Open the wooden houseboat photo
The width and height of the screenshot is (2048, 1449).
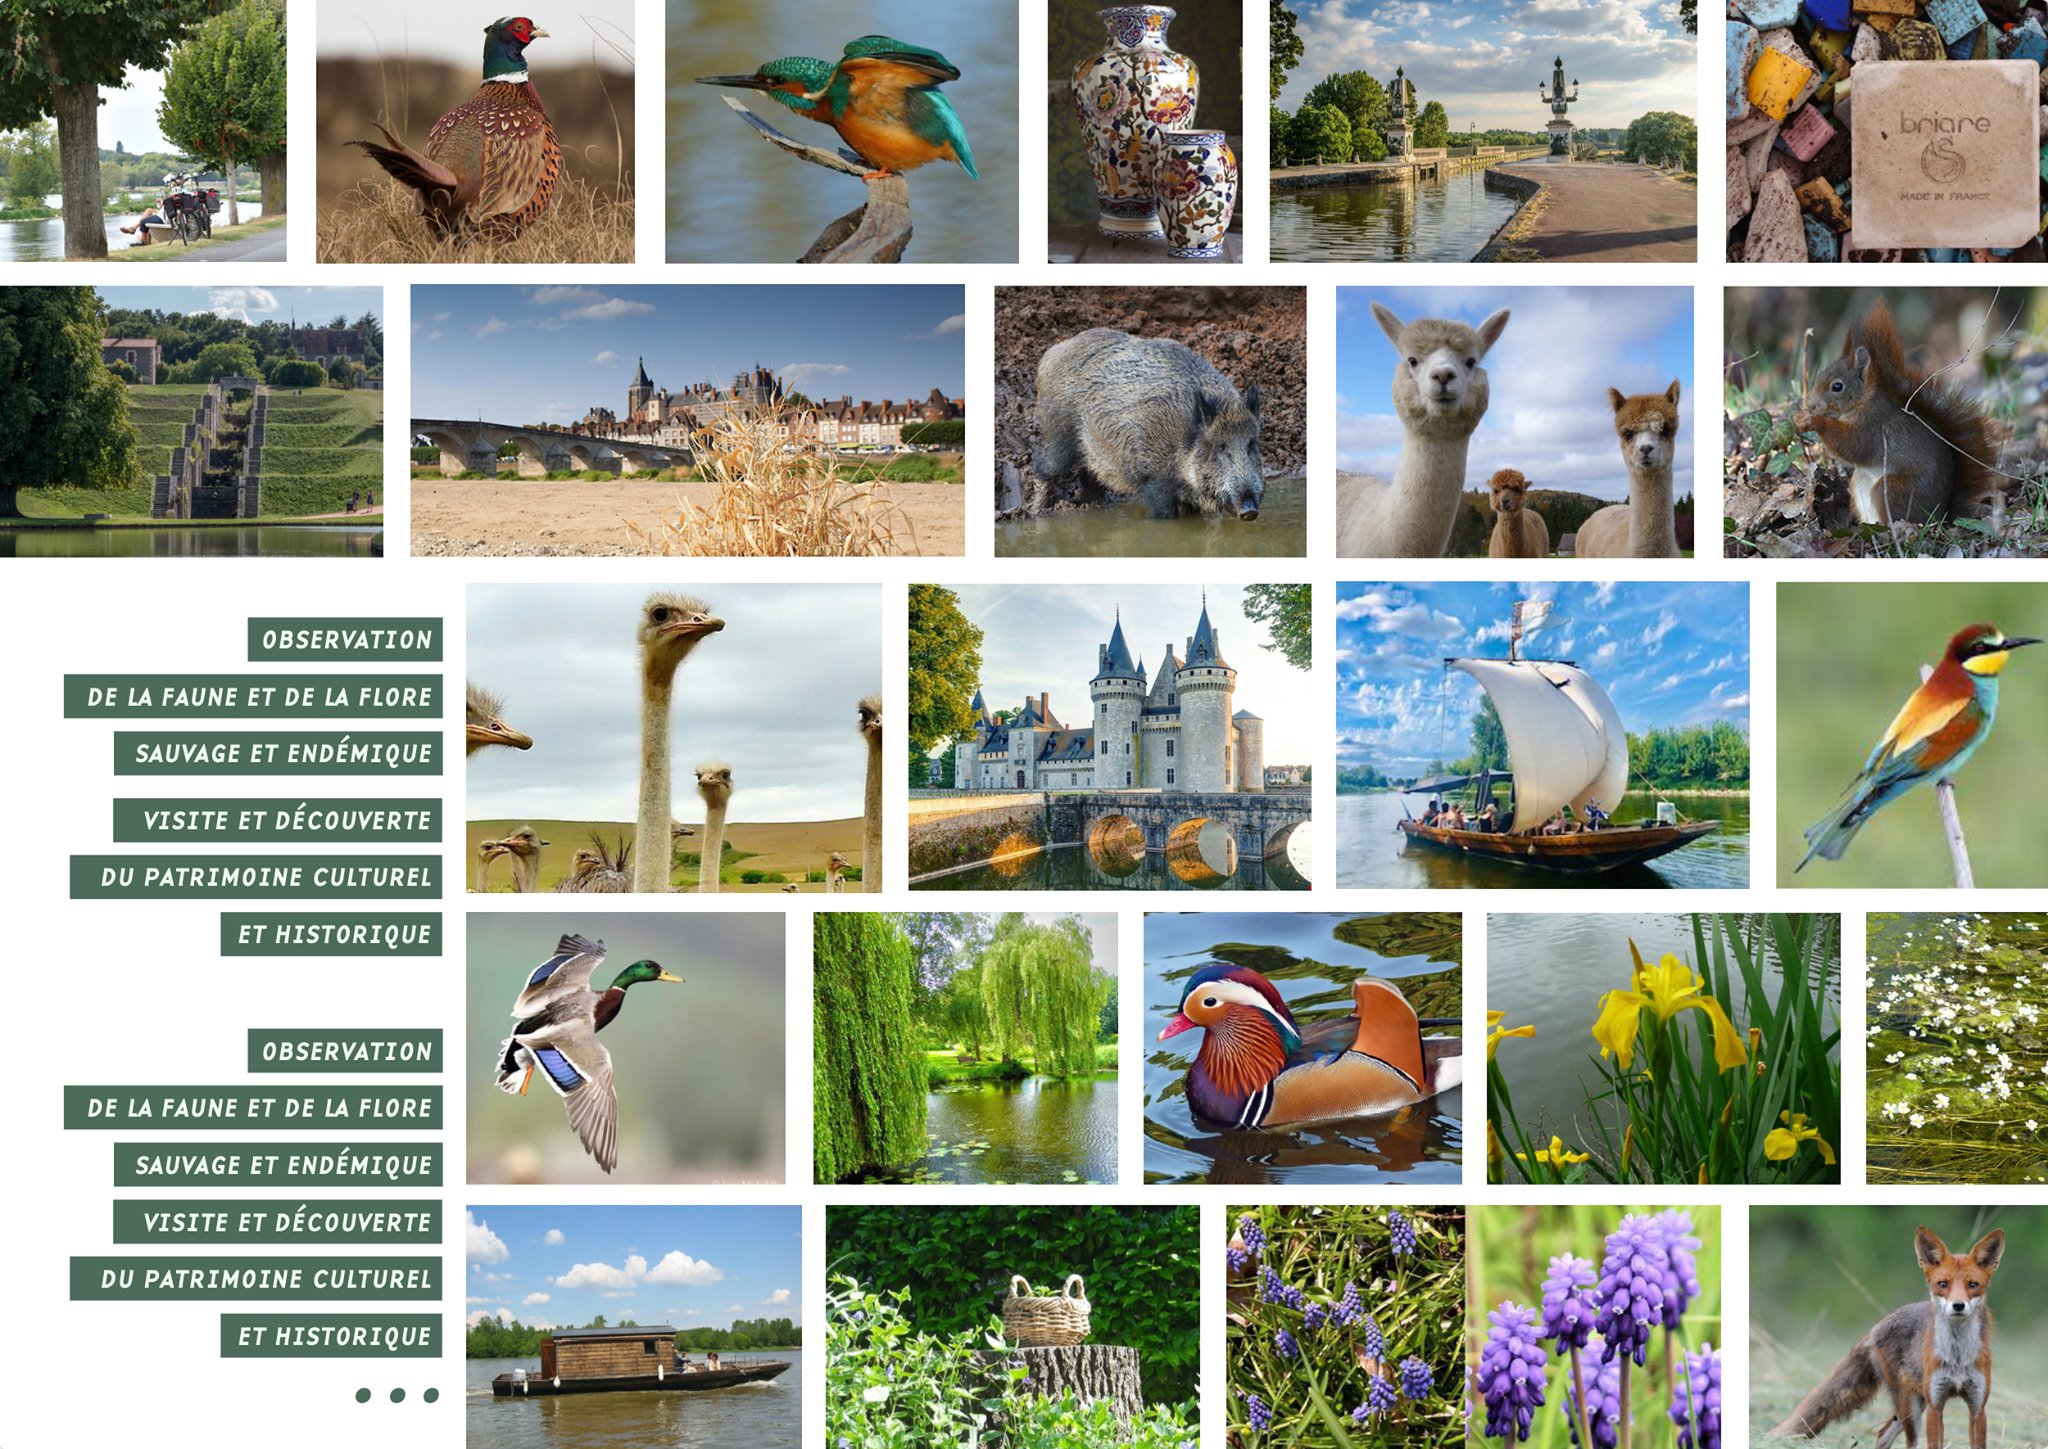pyautogui.click(x=633, y=1326)
